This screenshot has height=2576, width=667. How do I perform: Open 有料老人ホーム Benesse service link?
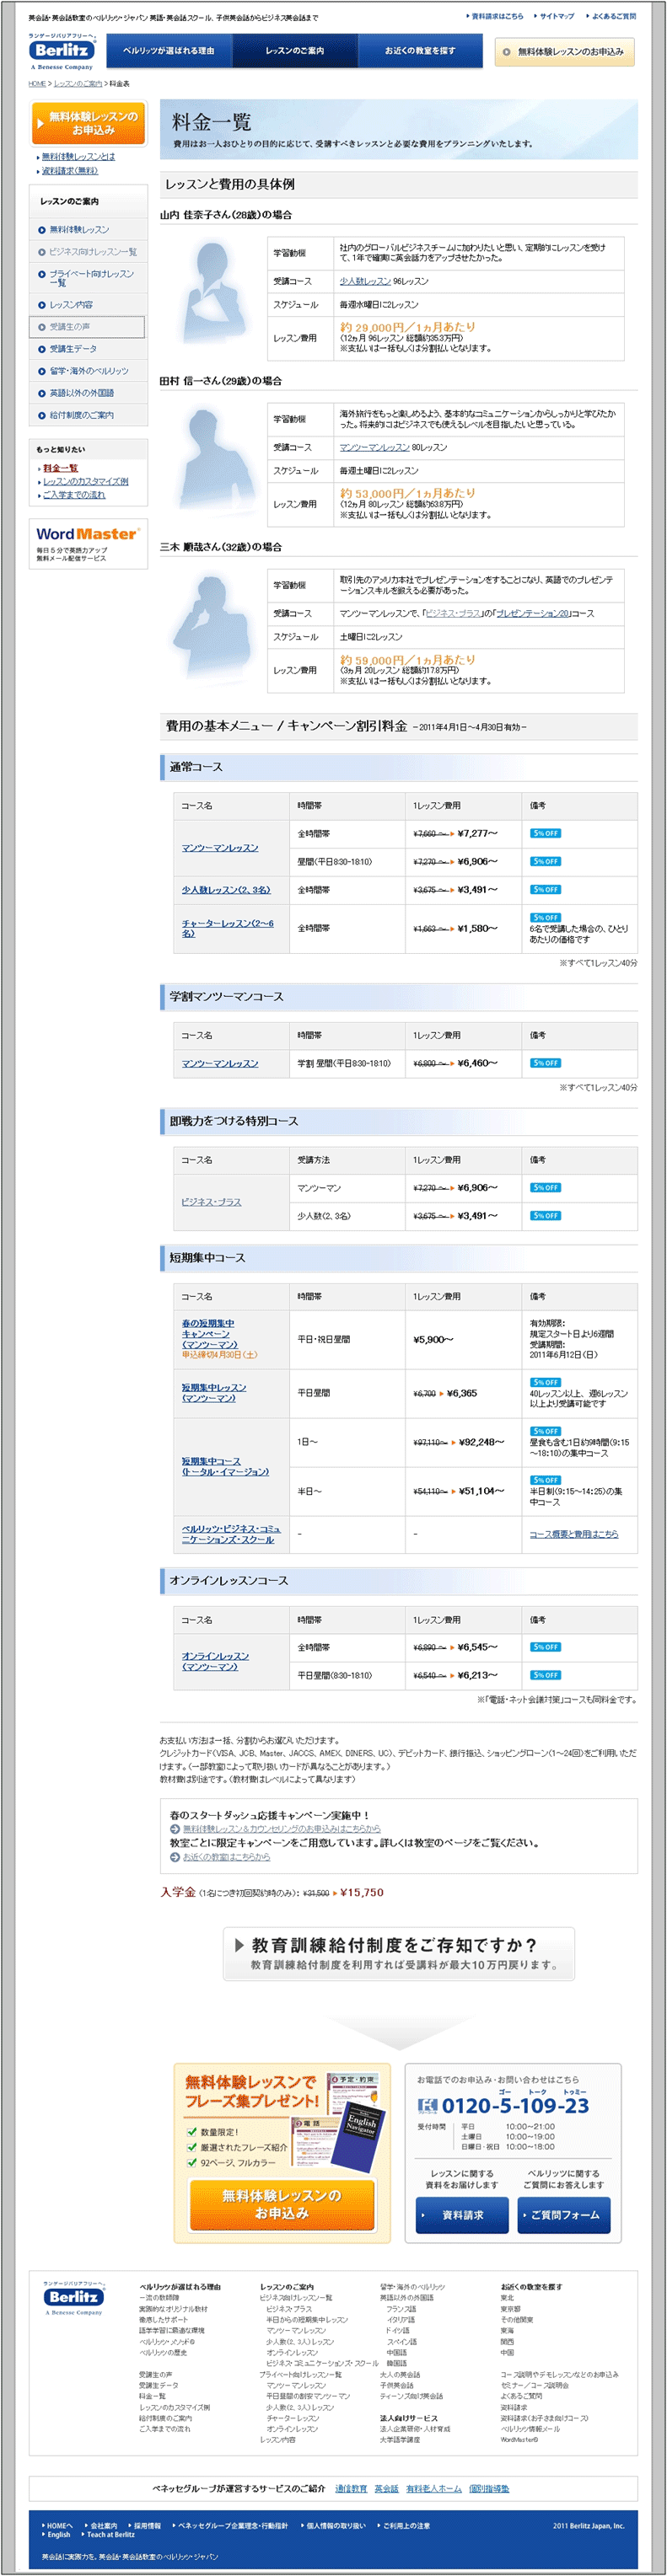434,2488
